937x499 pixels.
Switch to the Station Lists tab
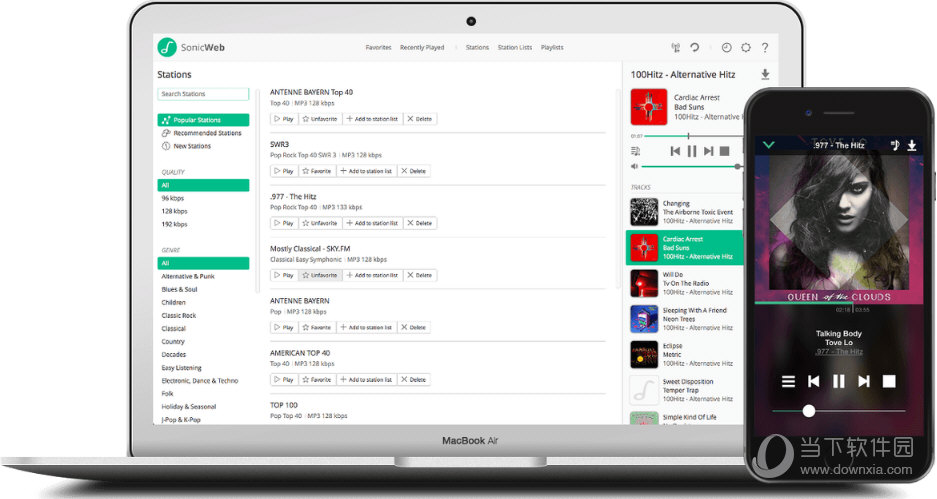515,47
